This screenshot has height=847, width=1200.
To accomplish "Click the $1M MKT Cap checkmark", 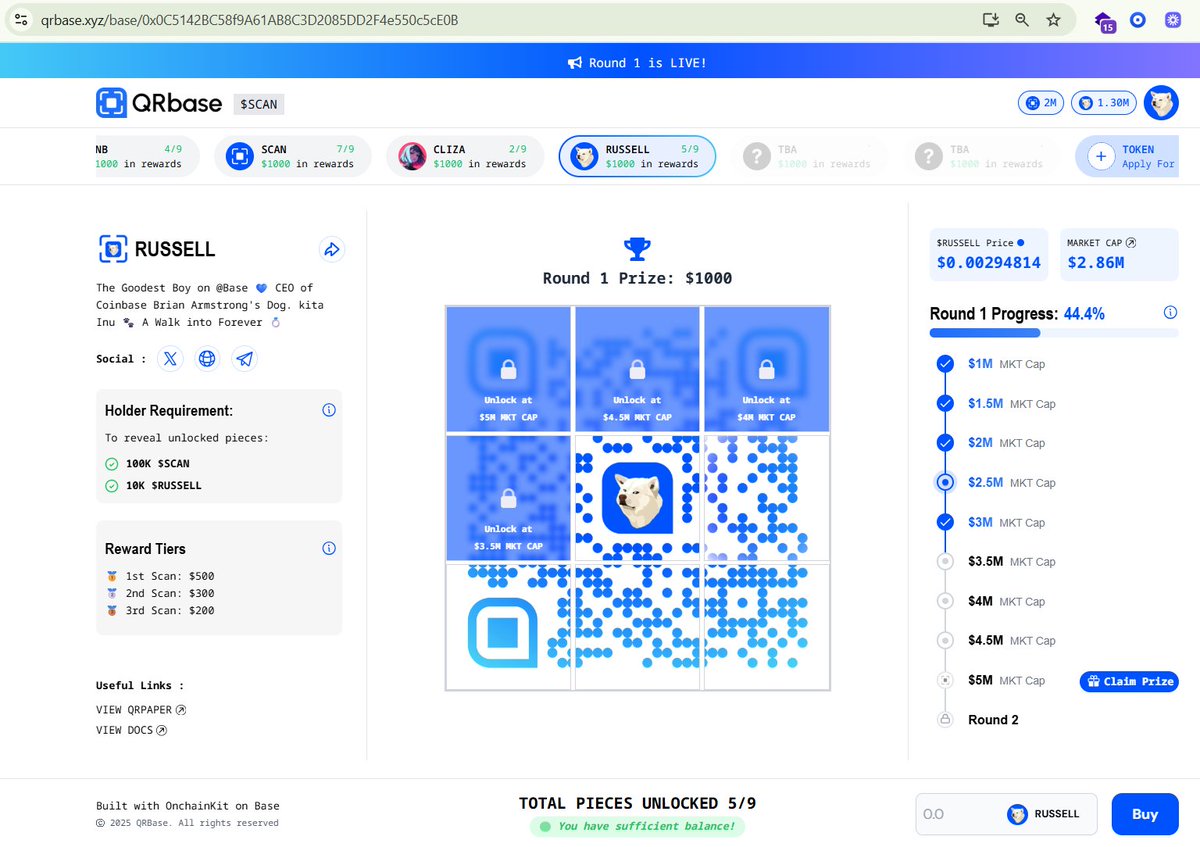I will click(945, 364).
